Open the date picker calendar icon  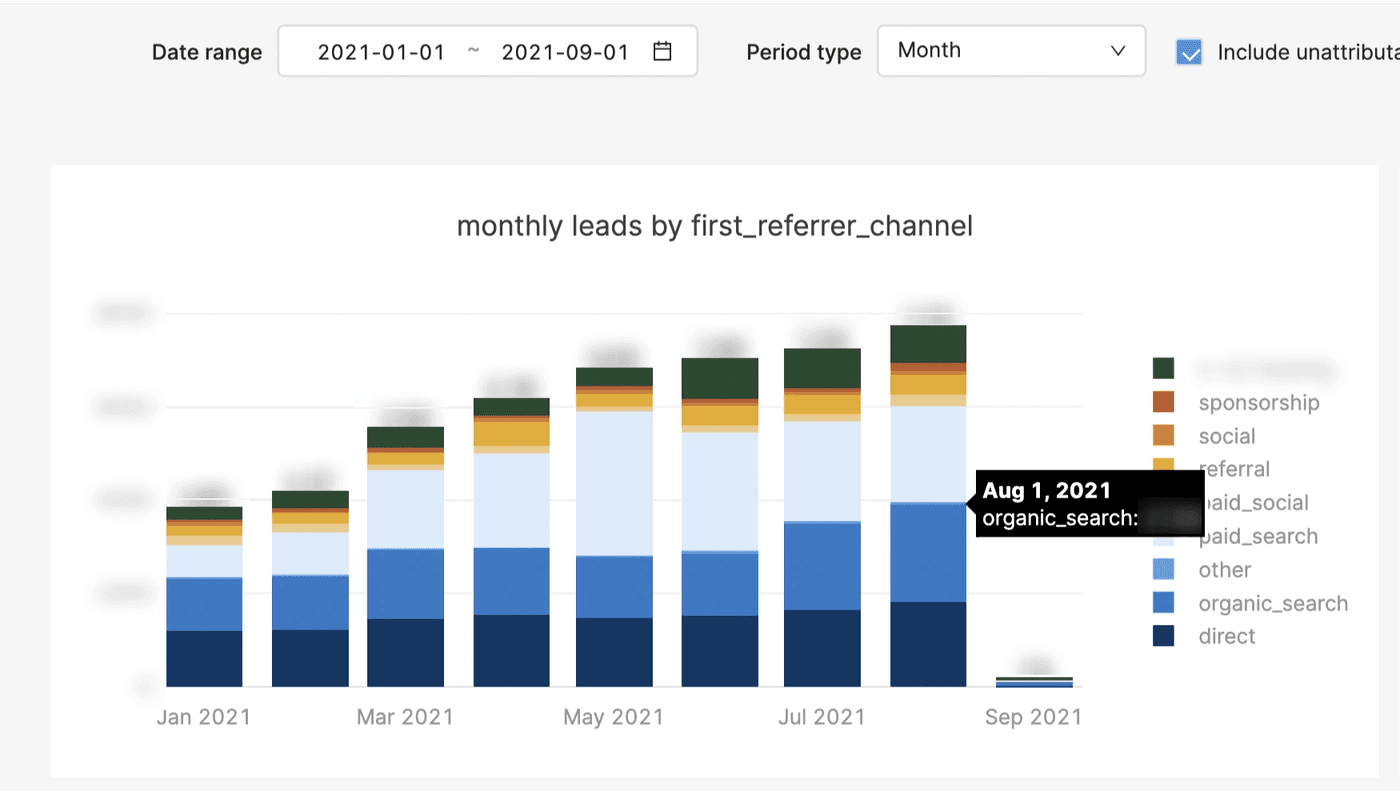click(661, 51)
